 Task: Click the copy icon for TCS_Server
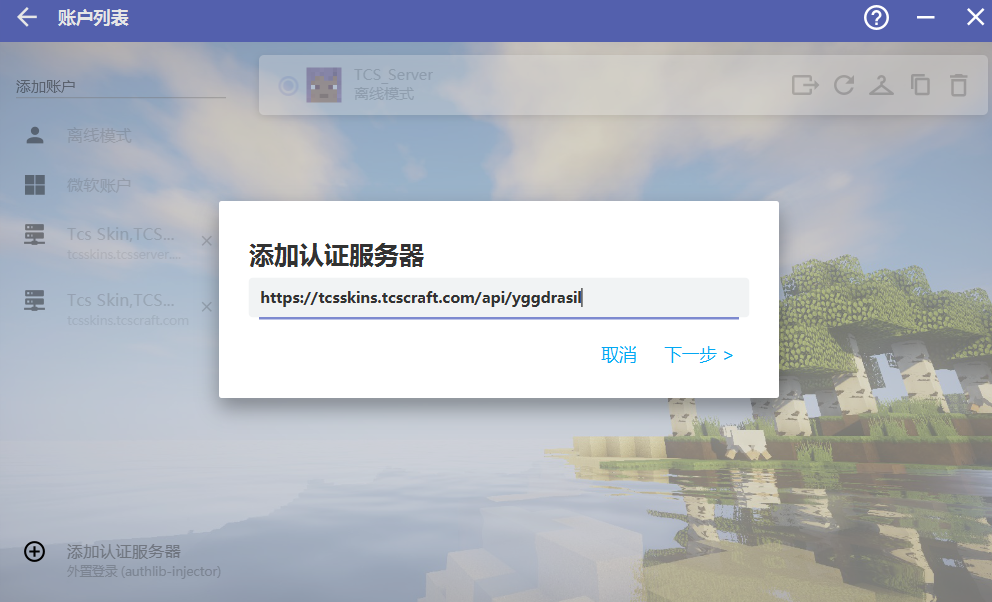tap(920, 85)
